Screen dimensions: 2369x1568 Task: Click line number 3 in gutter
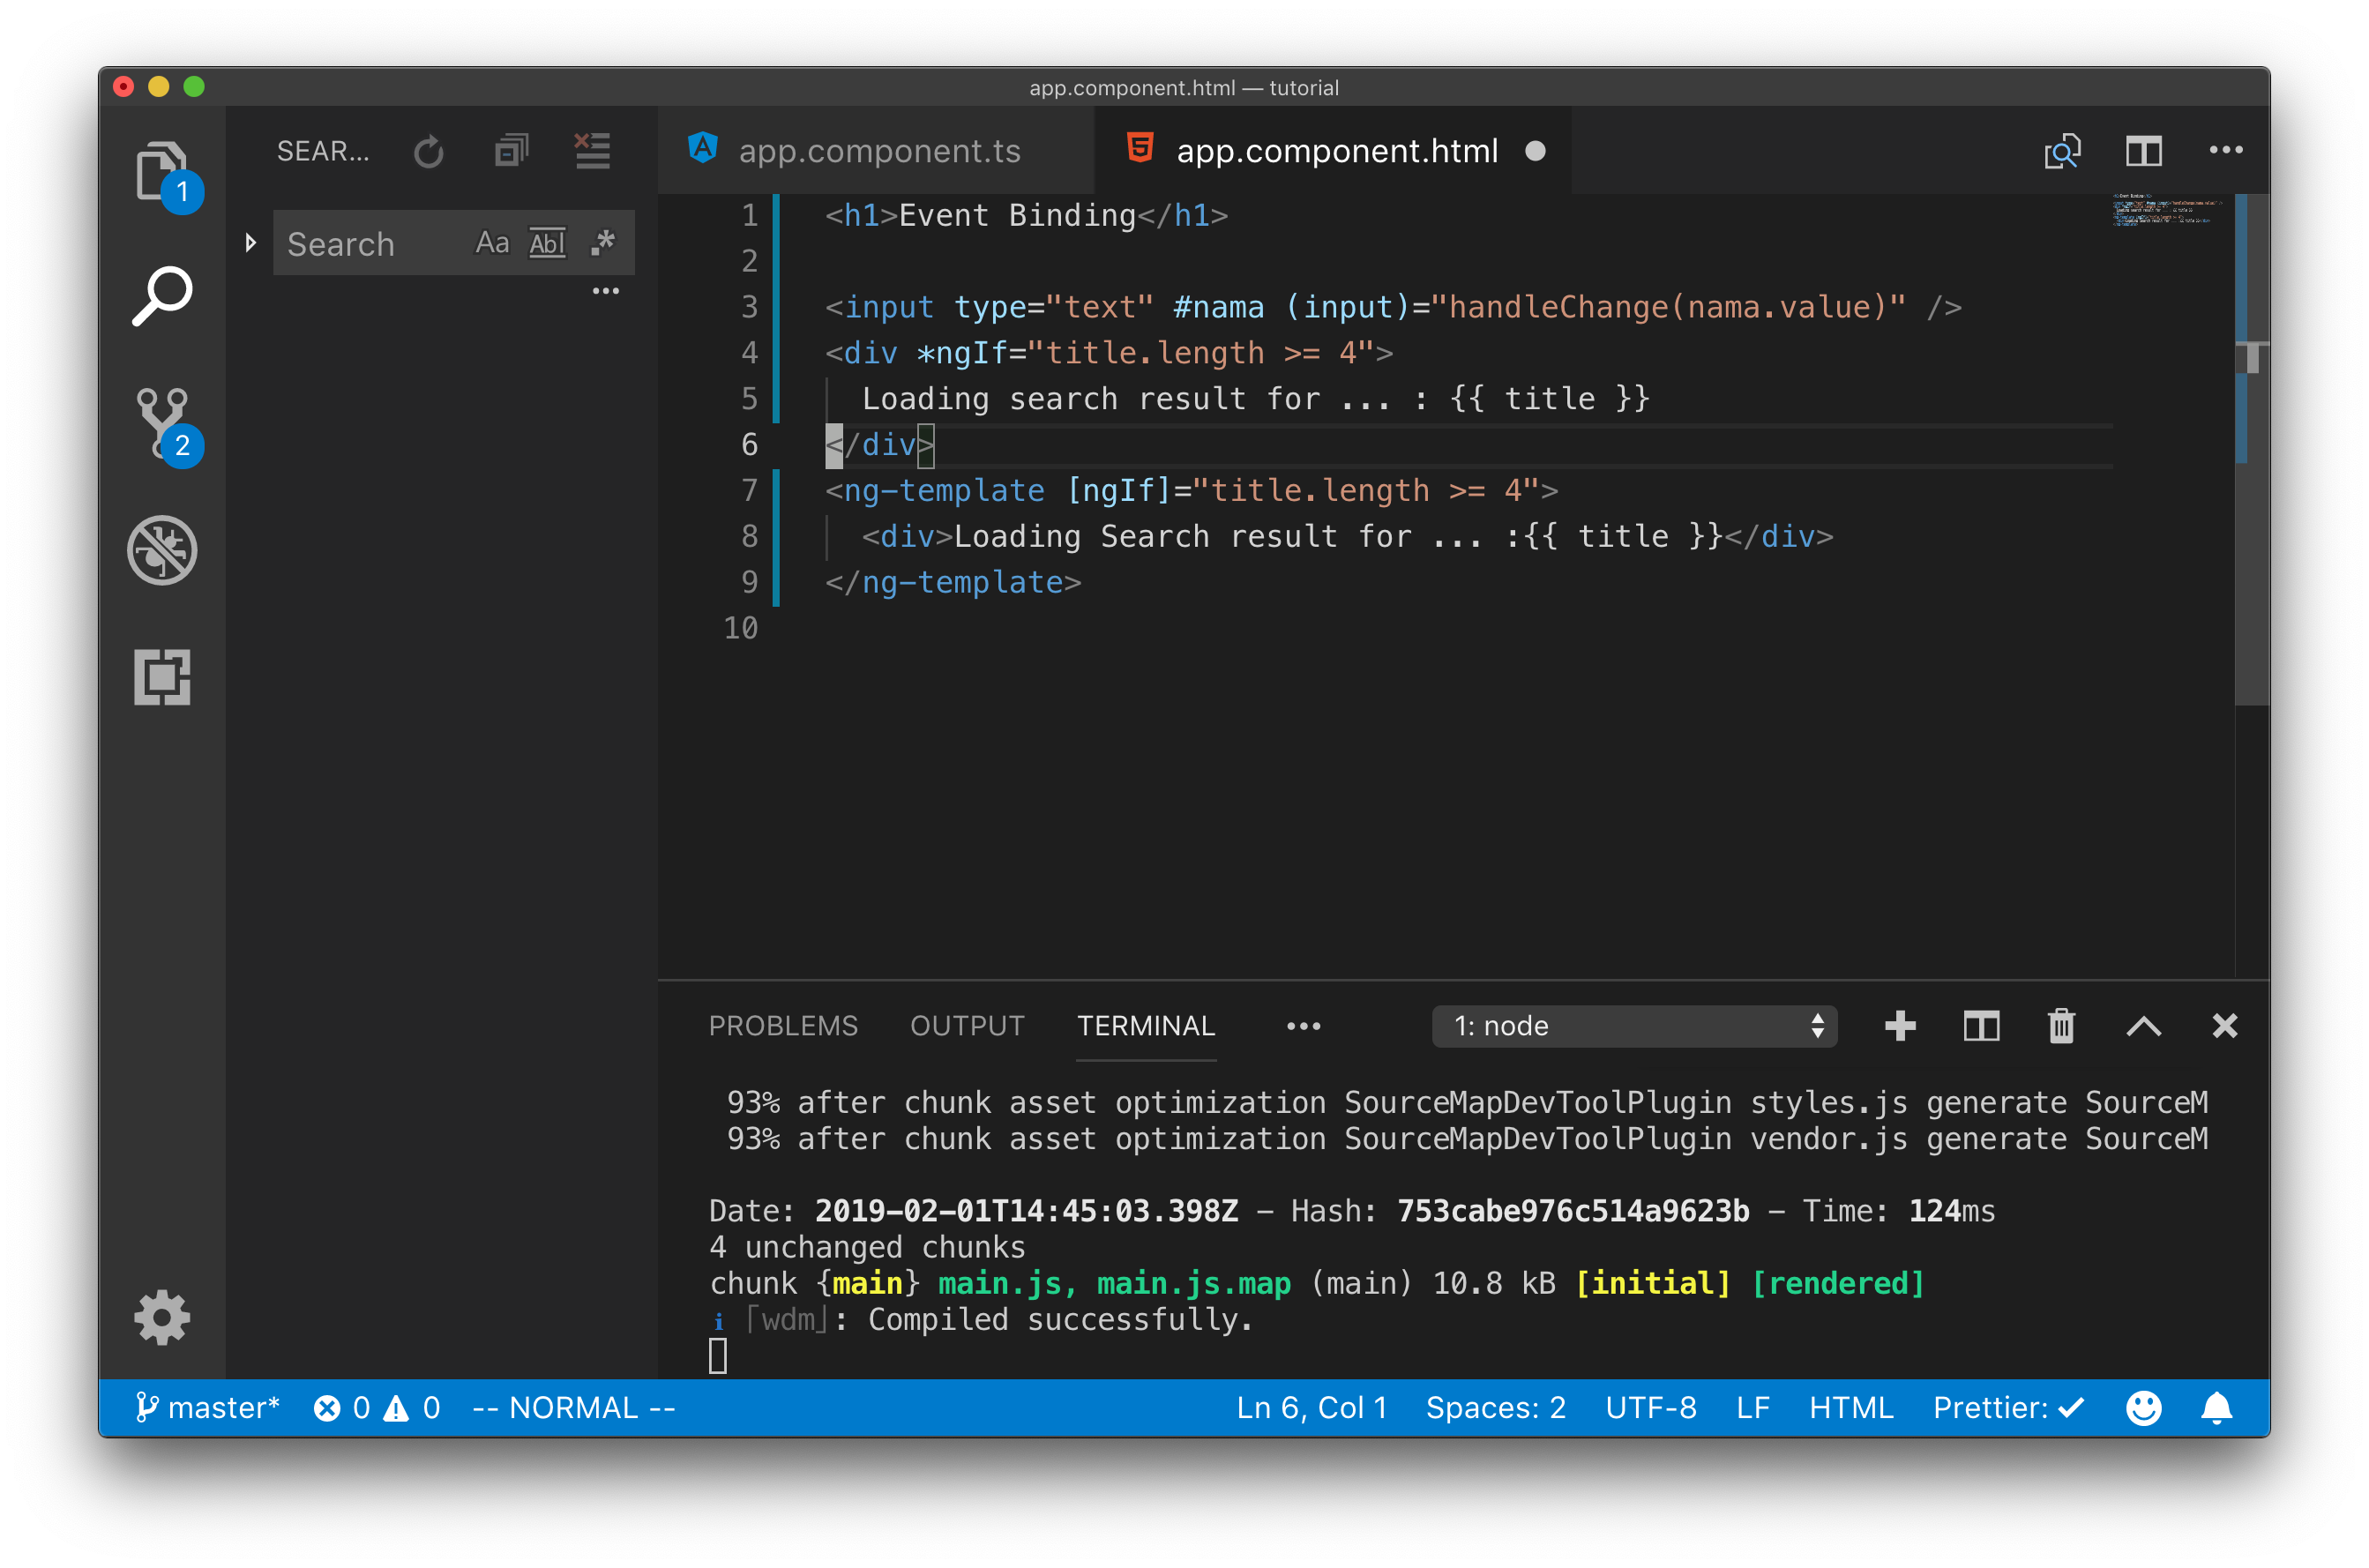coord(749,307)
